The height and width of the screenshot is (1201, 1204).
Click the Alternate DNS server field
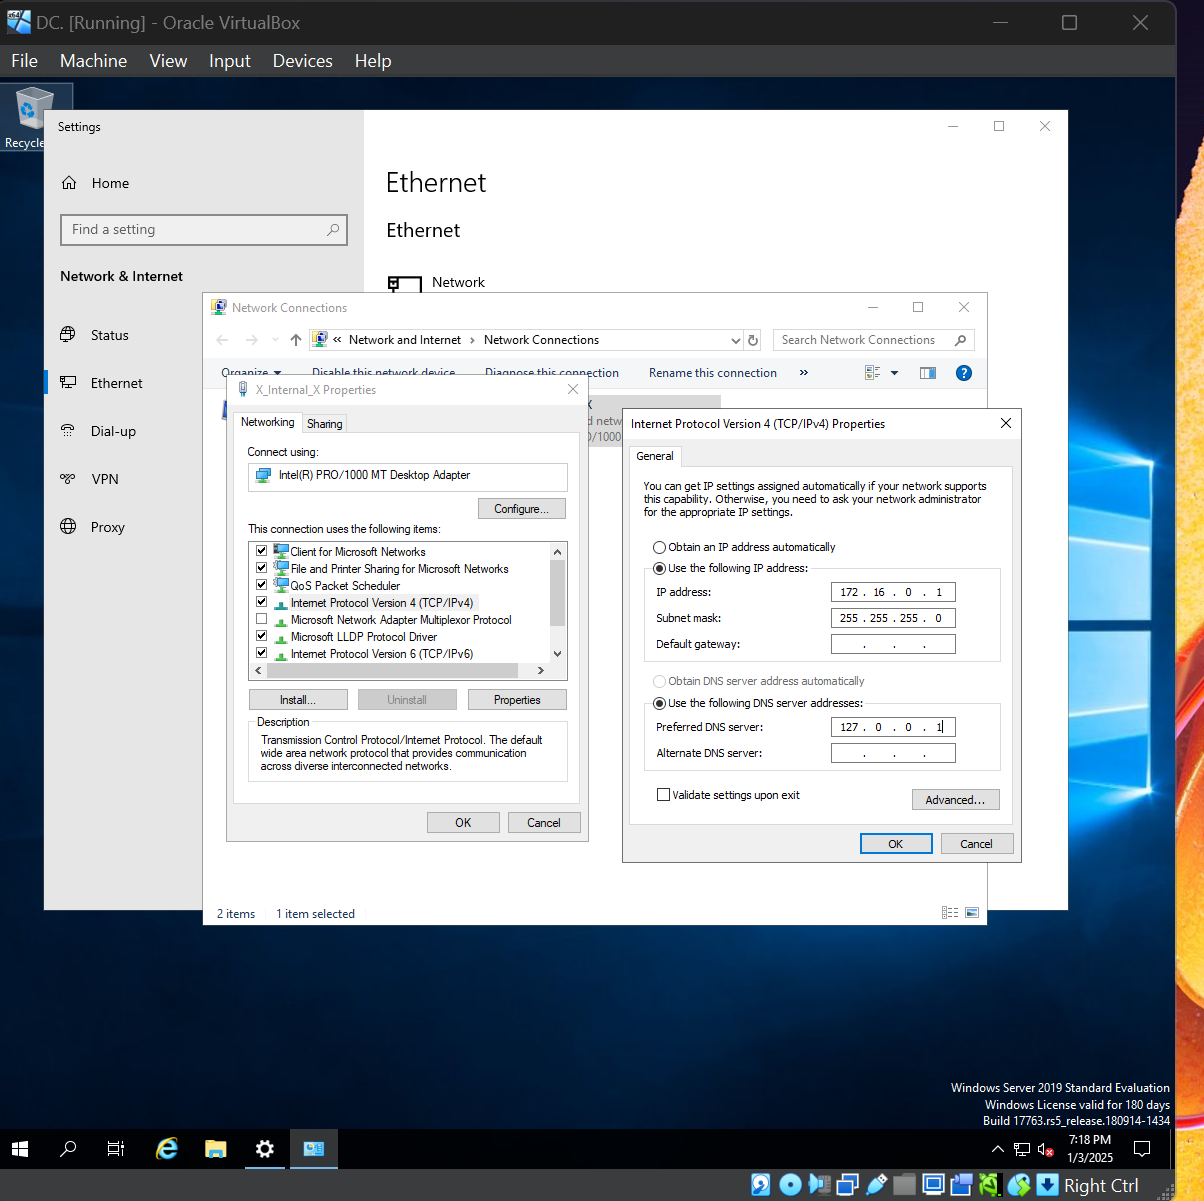(893, 753)
